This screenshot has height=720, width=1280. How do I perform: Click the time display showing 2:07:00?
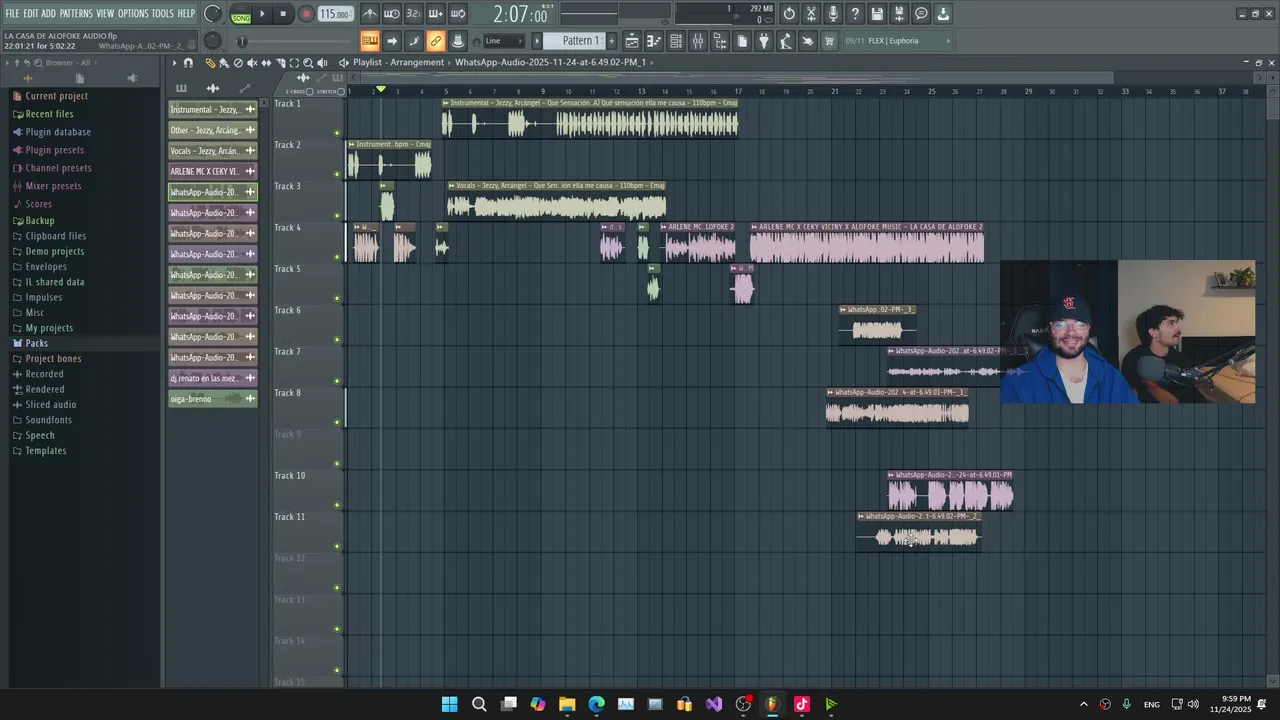pos(521,15)
